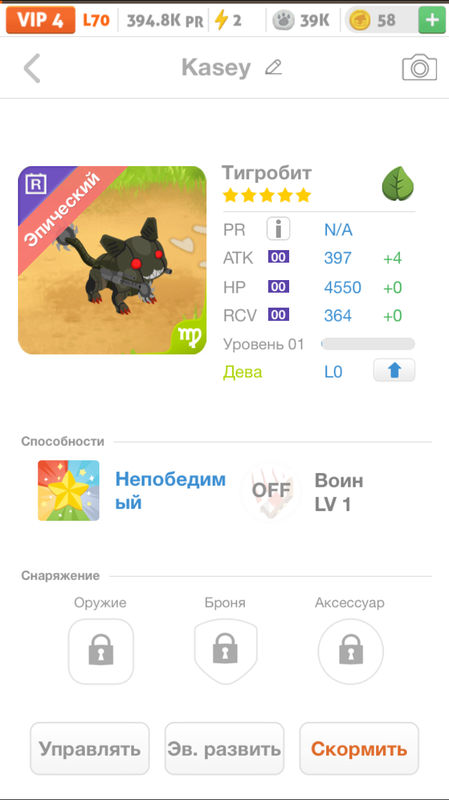
Task: Tap the green plus to add coins
Action: tap(432, 20)
